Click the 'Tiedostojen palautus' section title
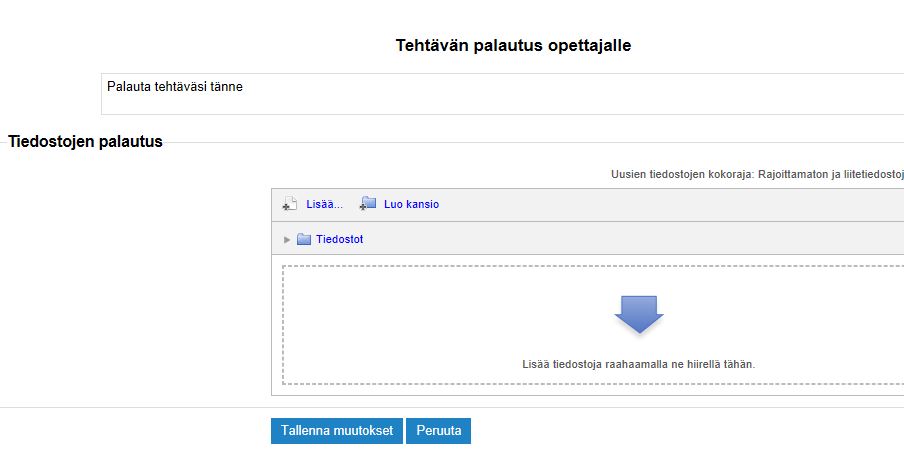The image size is (904, 458). (85, 142)
